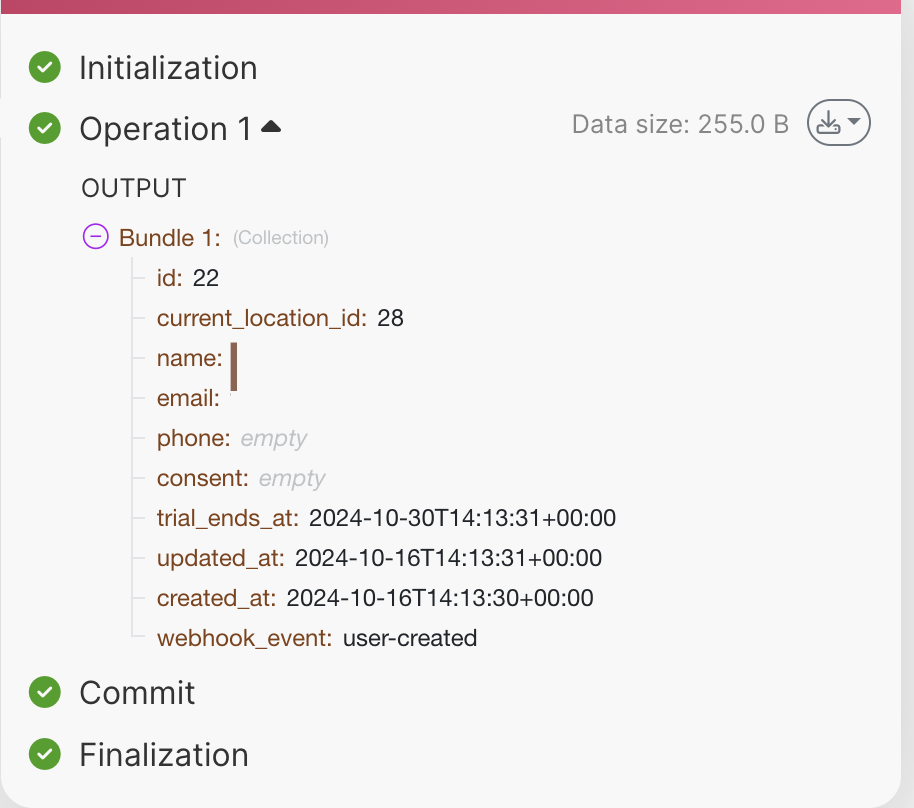Click the webhook_event value user-created
The image size is (914, 808).
point(410,638)
